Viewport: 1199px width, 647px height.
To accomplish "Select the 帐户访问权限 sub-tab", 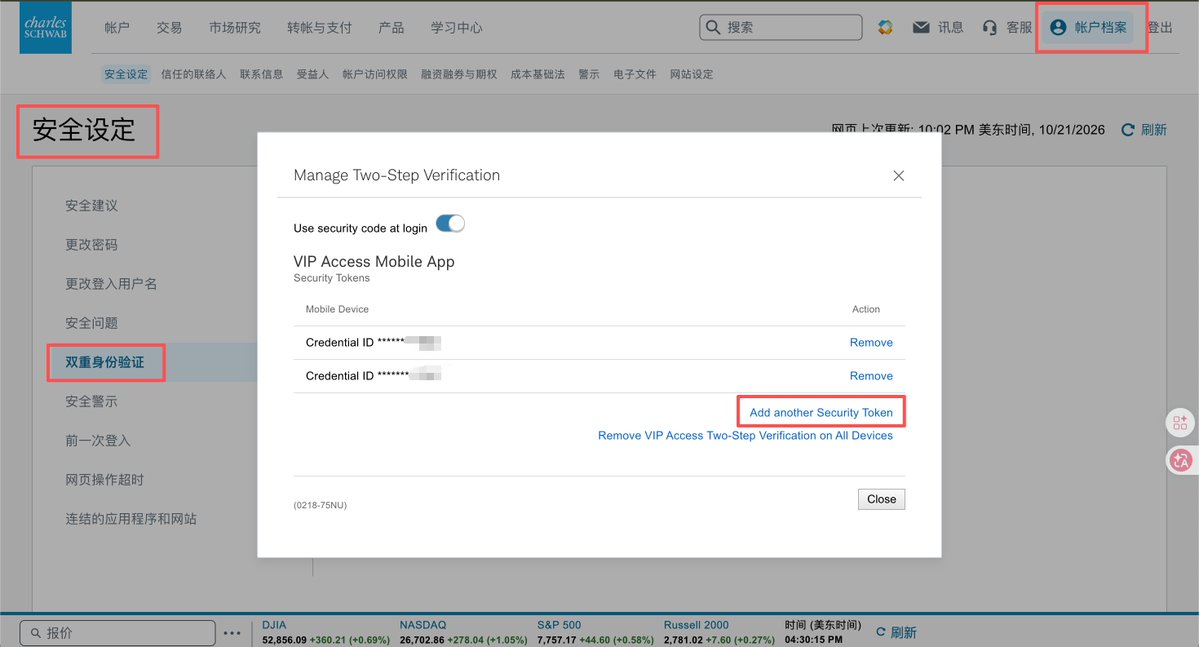I will [x=375, y=74].
